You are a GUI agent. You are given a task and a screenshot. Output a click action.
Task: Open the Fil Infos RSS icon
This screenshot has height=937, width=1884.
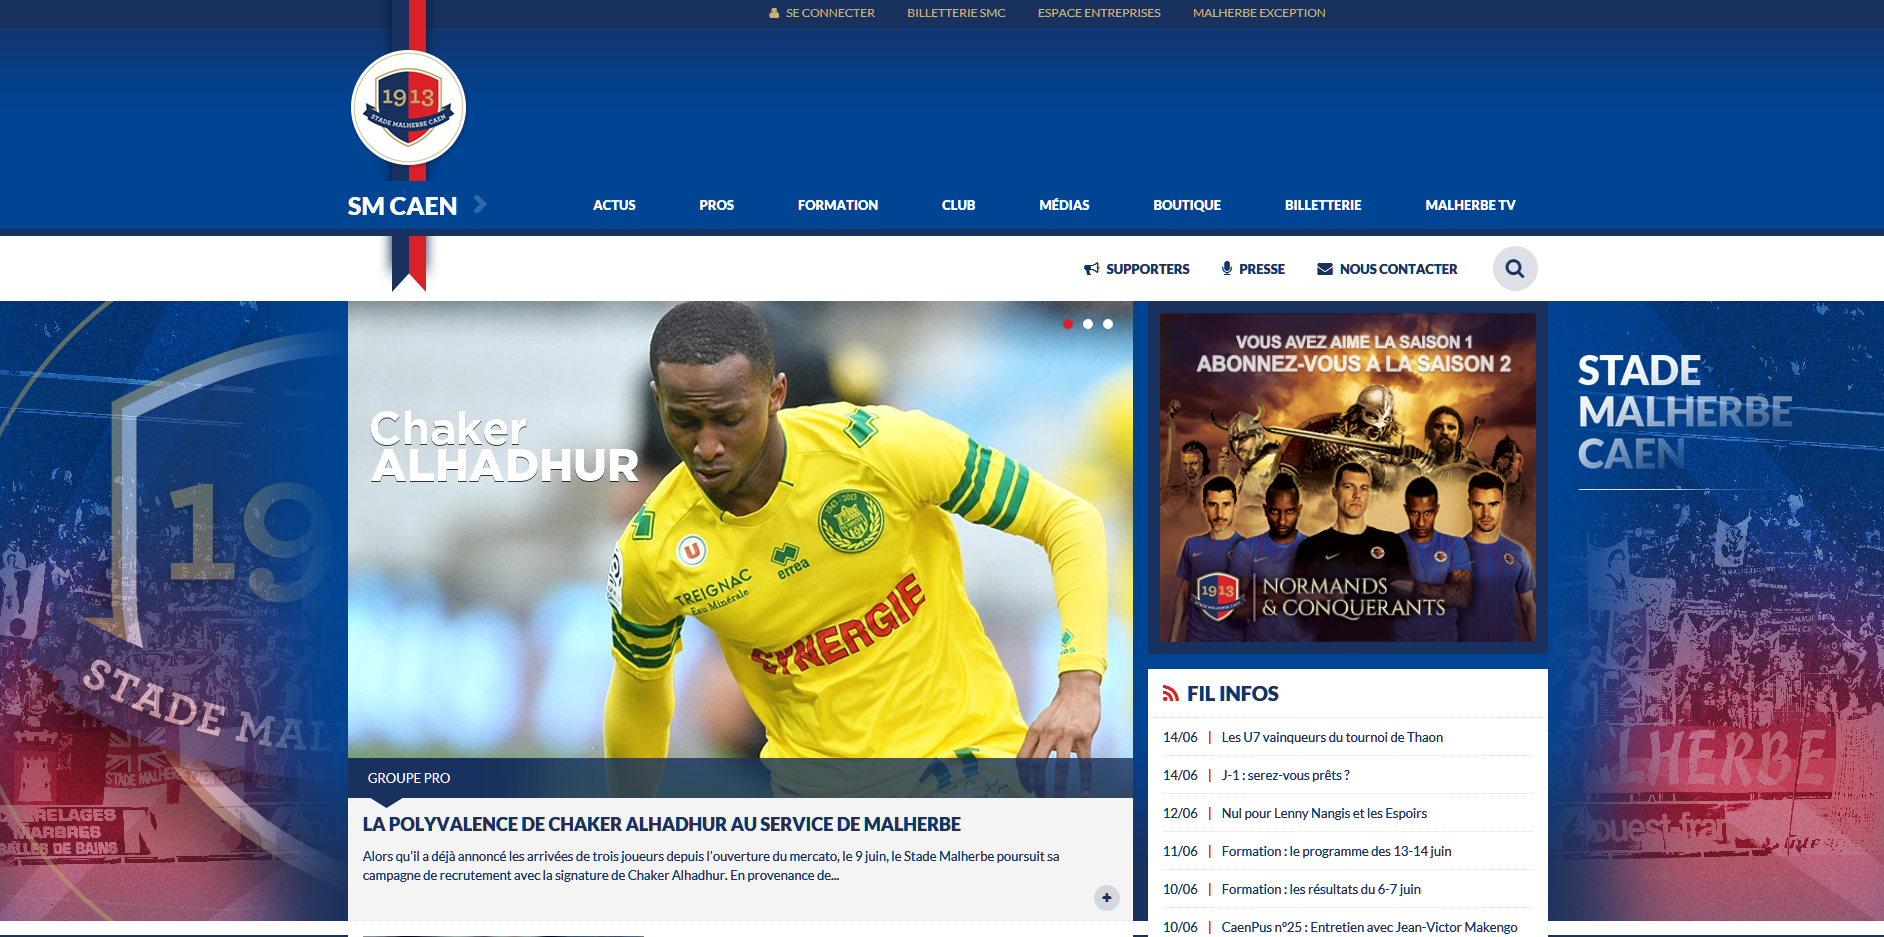pos(1171,692)
